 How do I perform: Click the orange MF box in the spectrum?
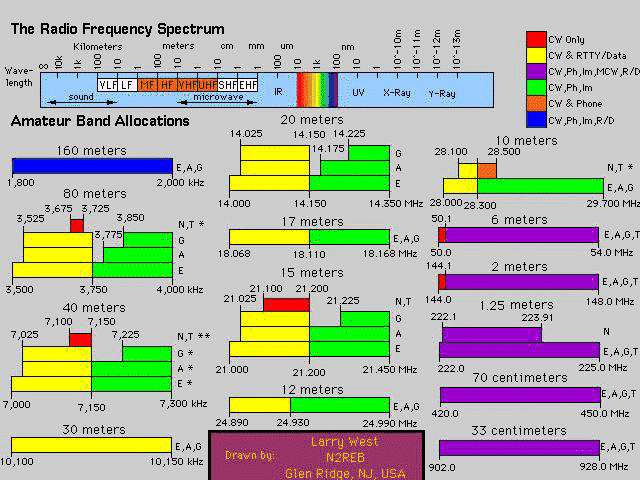(x=147, y=85)
